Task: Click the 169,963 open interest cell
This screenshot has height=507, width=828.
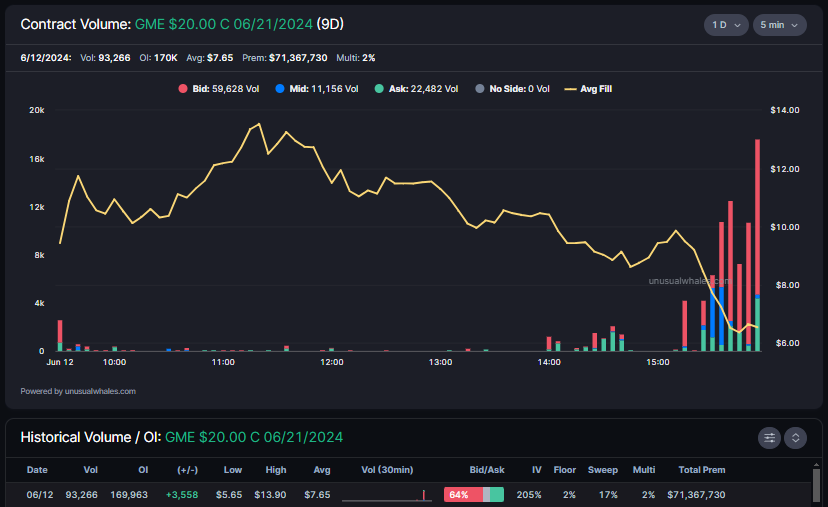Action: point(129,495)
